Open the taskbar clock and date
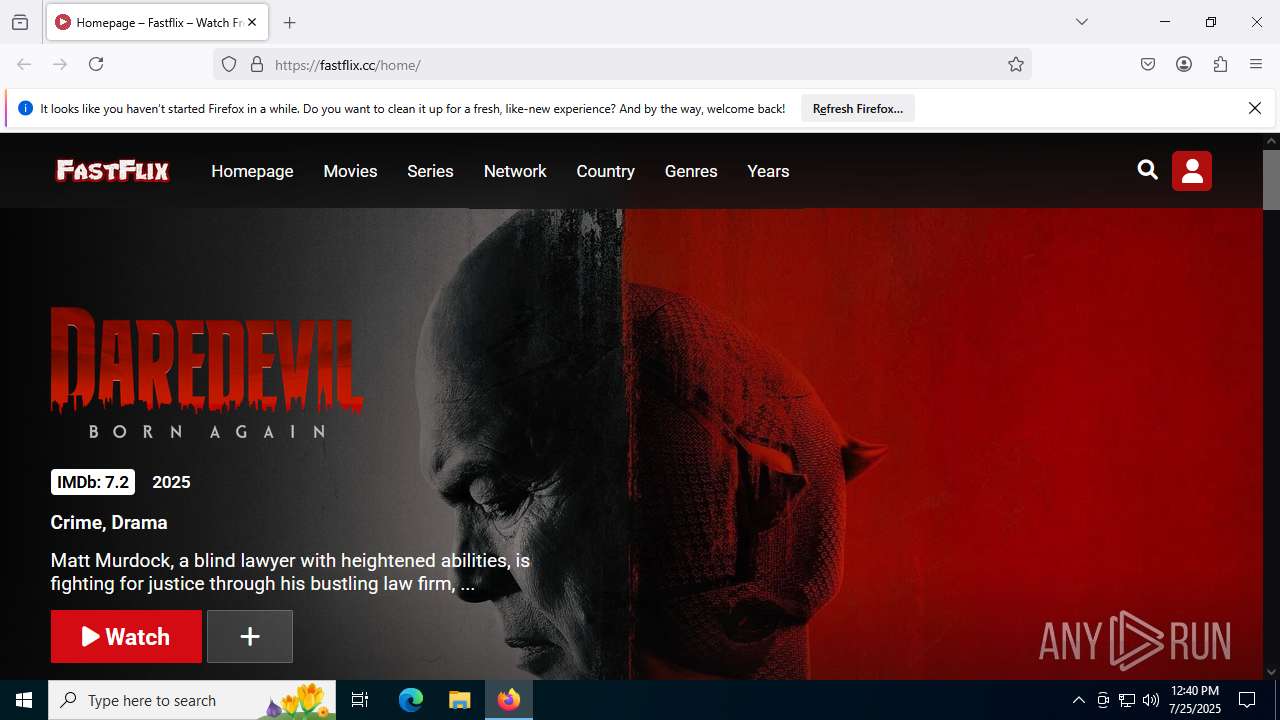The width and height of the screenshot is (1280, 720). [1195, 700]
